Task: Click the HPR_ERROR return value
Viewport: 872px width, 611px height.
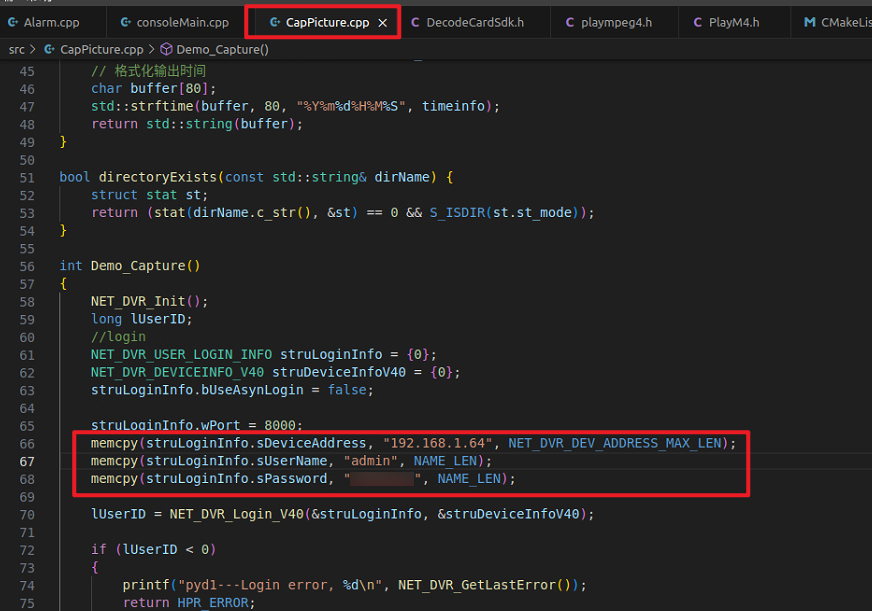Action: point(213,603)
